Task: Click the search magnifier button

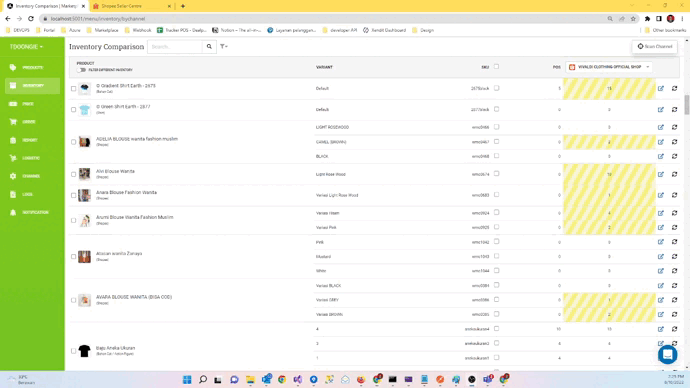Action: tap(209, 47)
